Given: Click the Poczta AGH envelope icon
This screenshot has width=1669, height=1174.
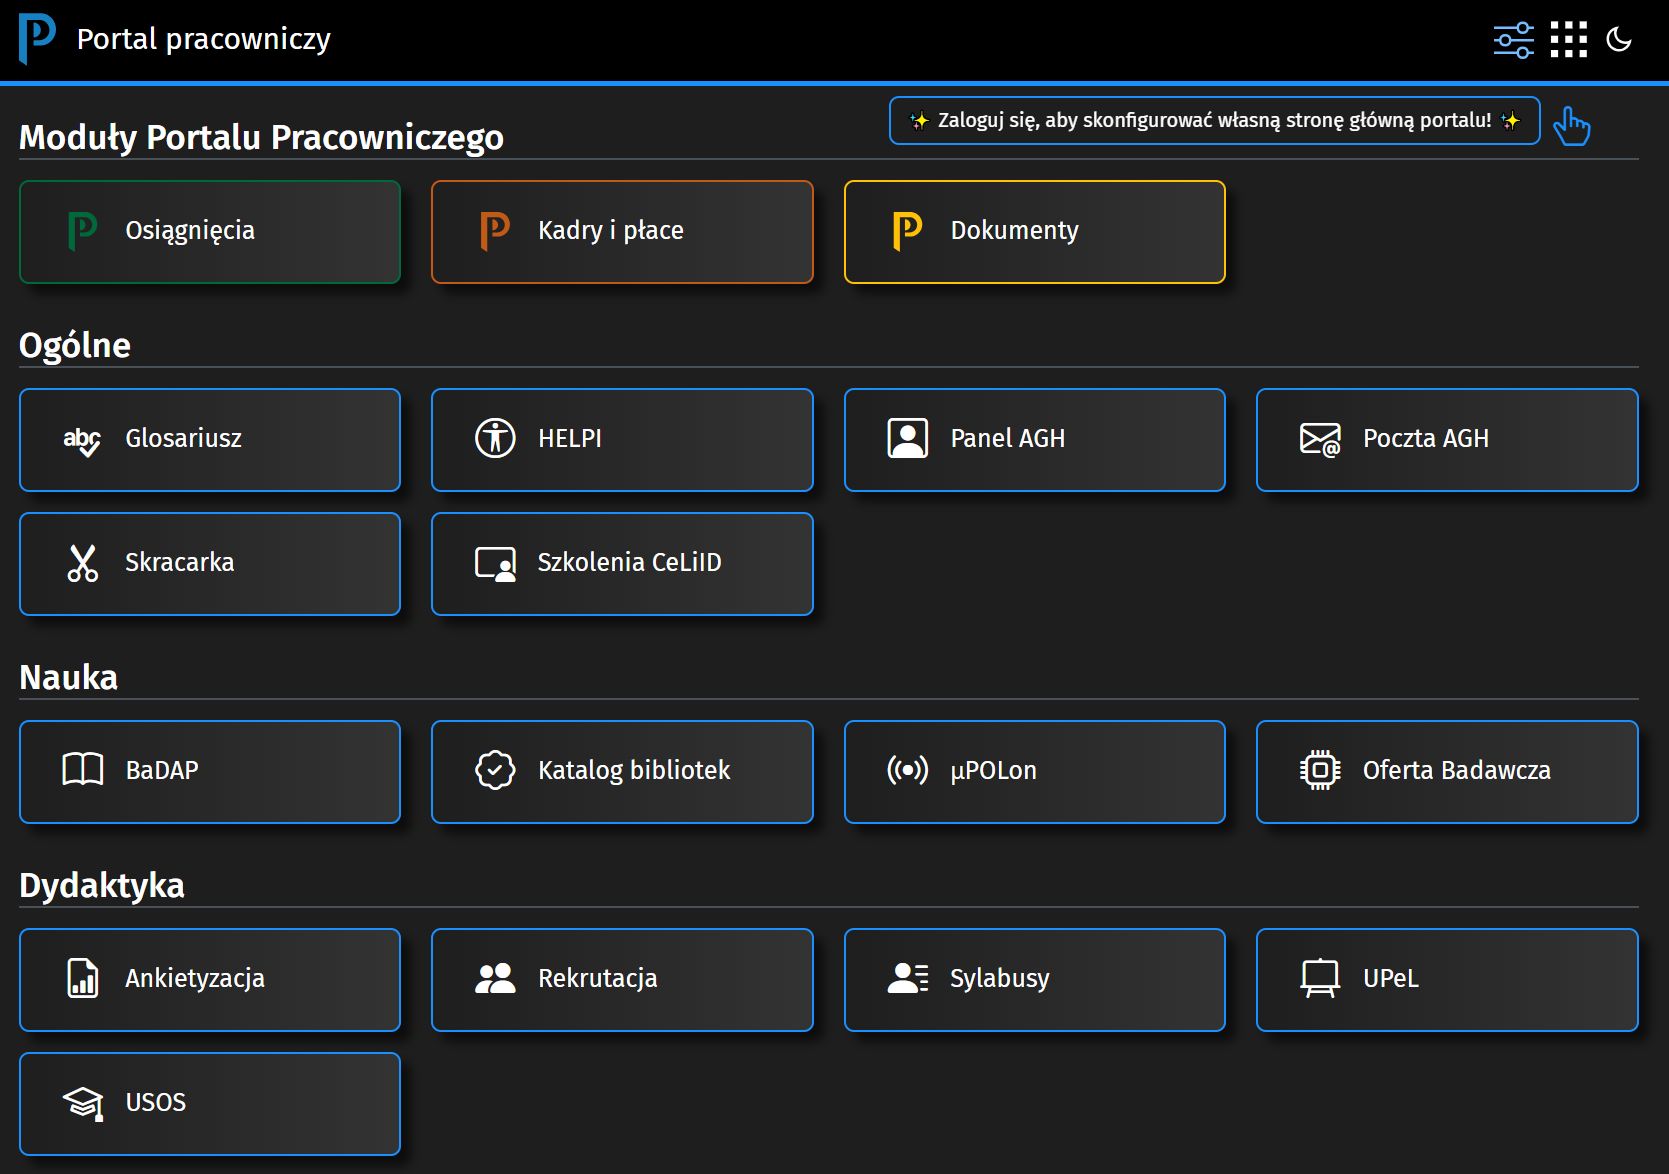Looking at the screenshot, I should click(1319, 439).
